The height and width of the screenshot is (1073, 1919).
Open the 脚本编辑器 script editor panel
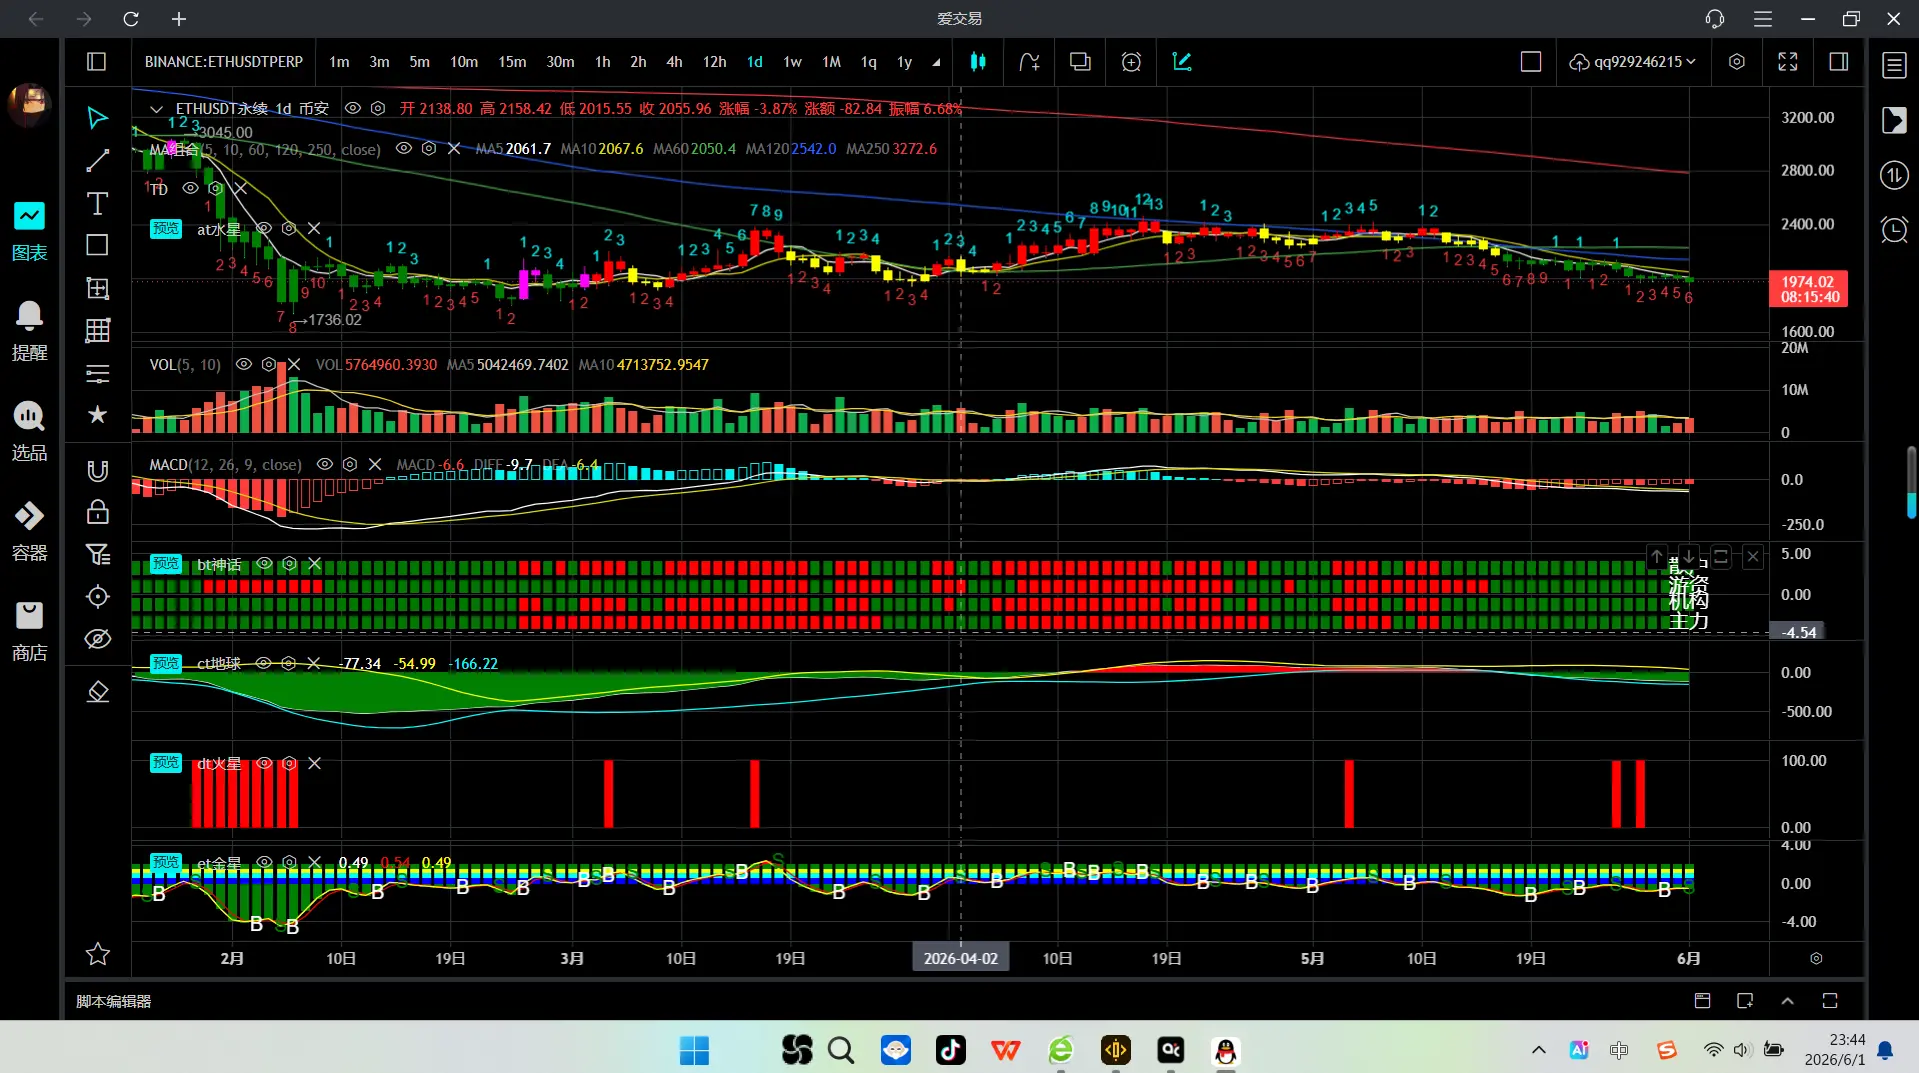coord(114,1001)
